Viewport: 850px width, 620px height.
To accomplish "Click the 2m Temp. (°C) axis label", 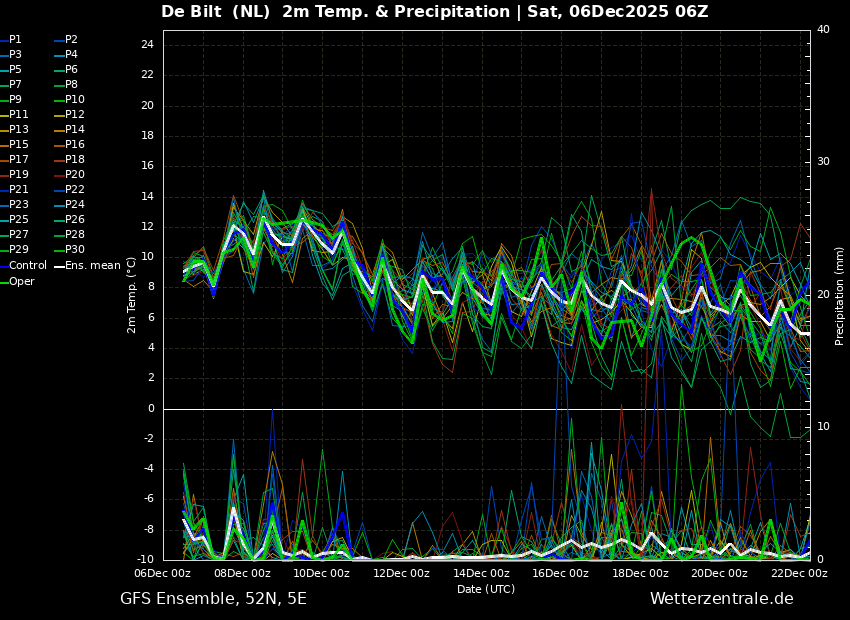I will 132,294.
